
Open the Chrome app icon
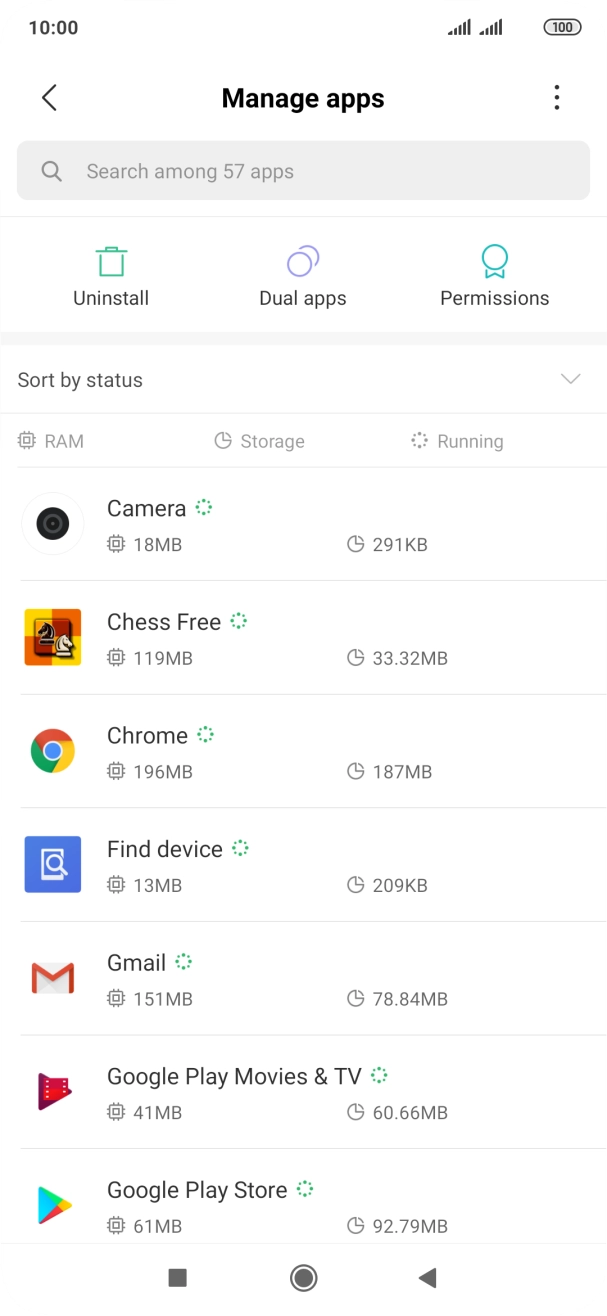pyautogui.click(x=52, y=751)
